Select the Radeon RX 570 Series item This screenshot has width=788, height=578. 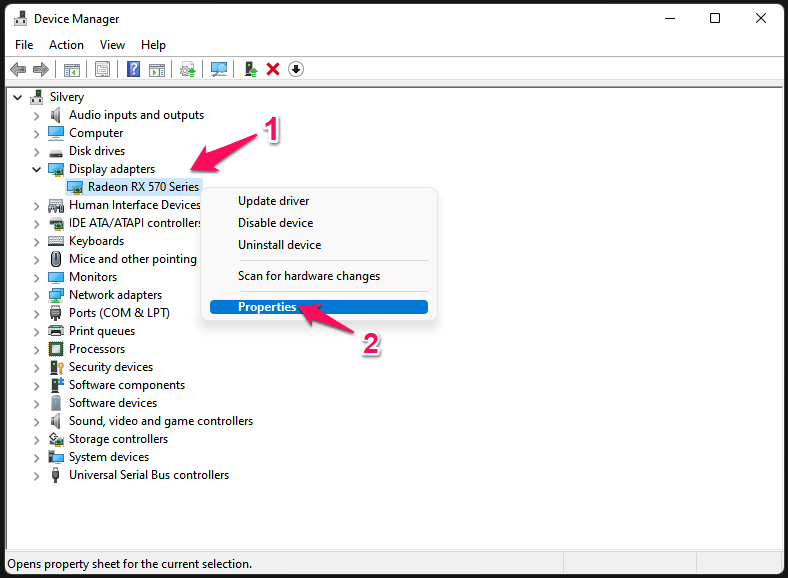pos(143,187)
